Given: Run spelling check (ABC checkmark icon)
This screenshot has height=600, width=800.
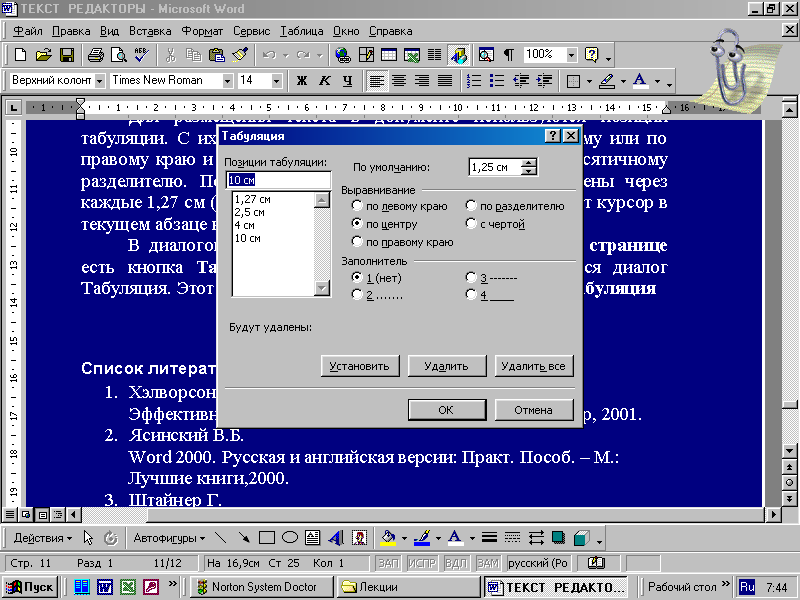Looking at the screenshot, I should 141,54.
